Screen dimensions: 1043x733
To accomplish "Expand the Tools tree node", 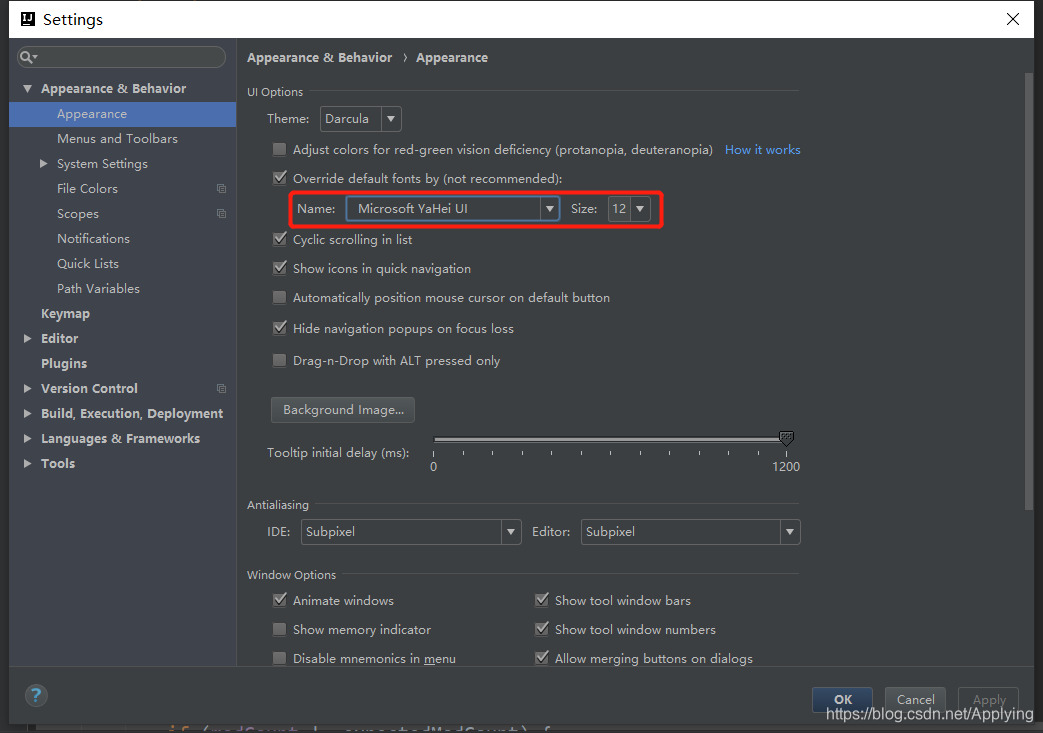I will [27, 464].
